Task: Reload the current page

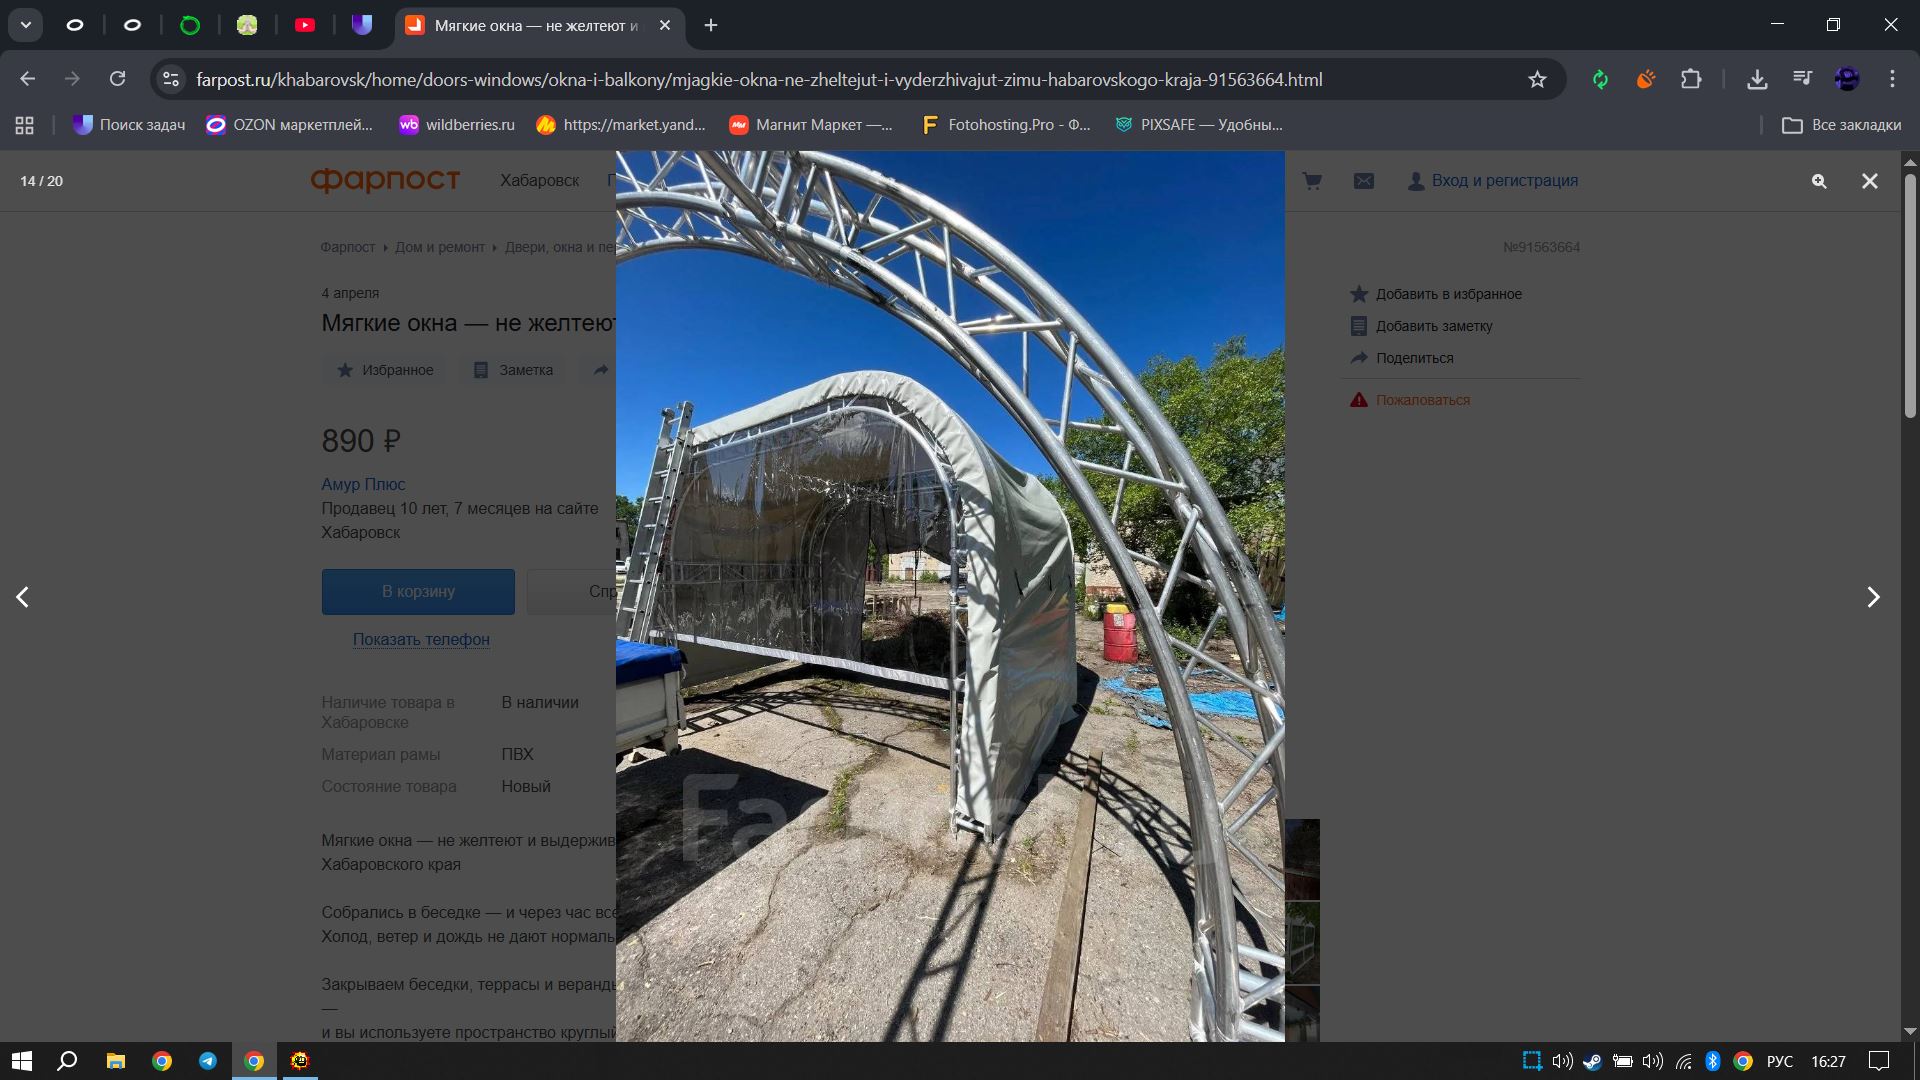Action: (x=118, y=79)
